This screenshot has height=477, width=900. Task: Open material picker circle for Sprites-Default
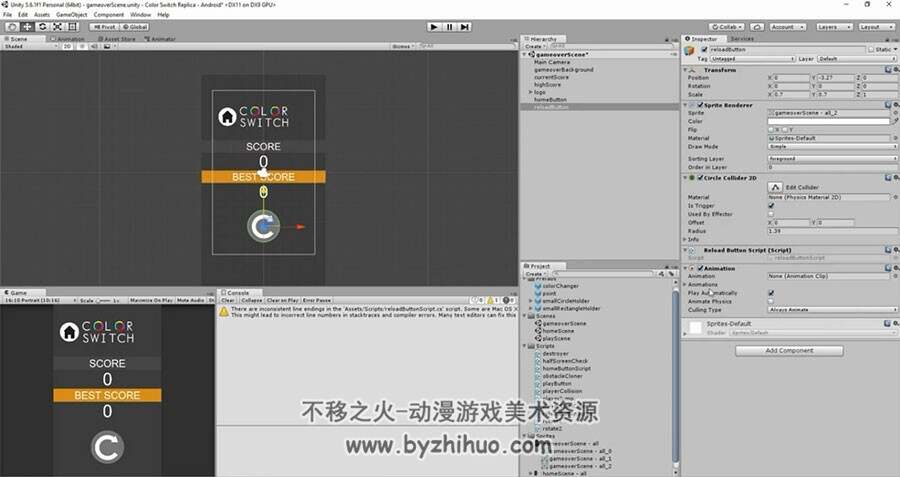tap(895, 138)
